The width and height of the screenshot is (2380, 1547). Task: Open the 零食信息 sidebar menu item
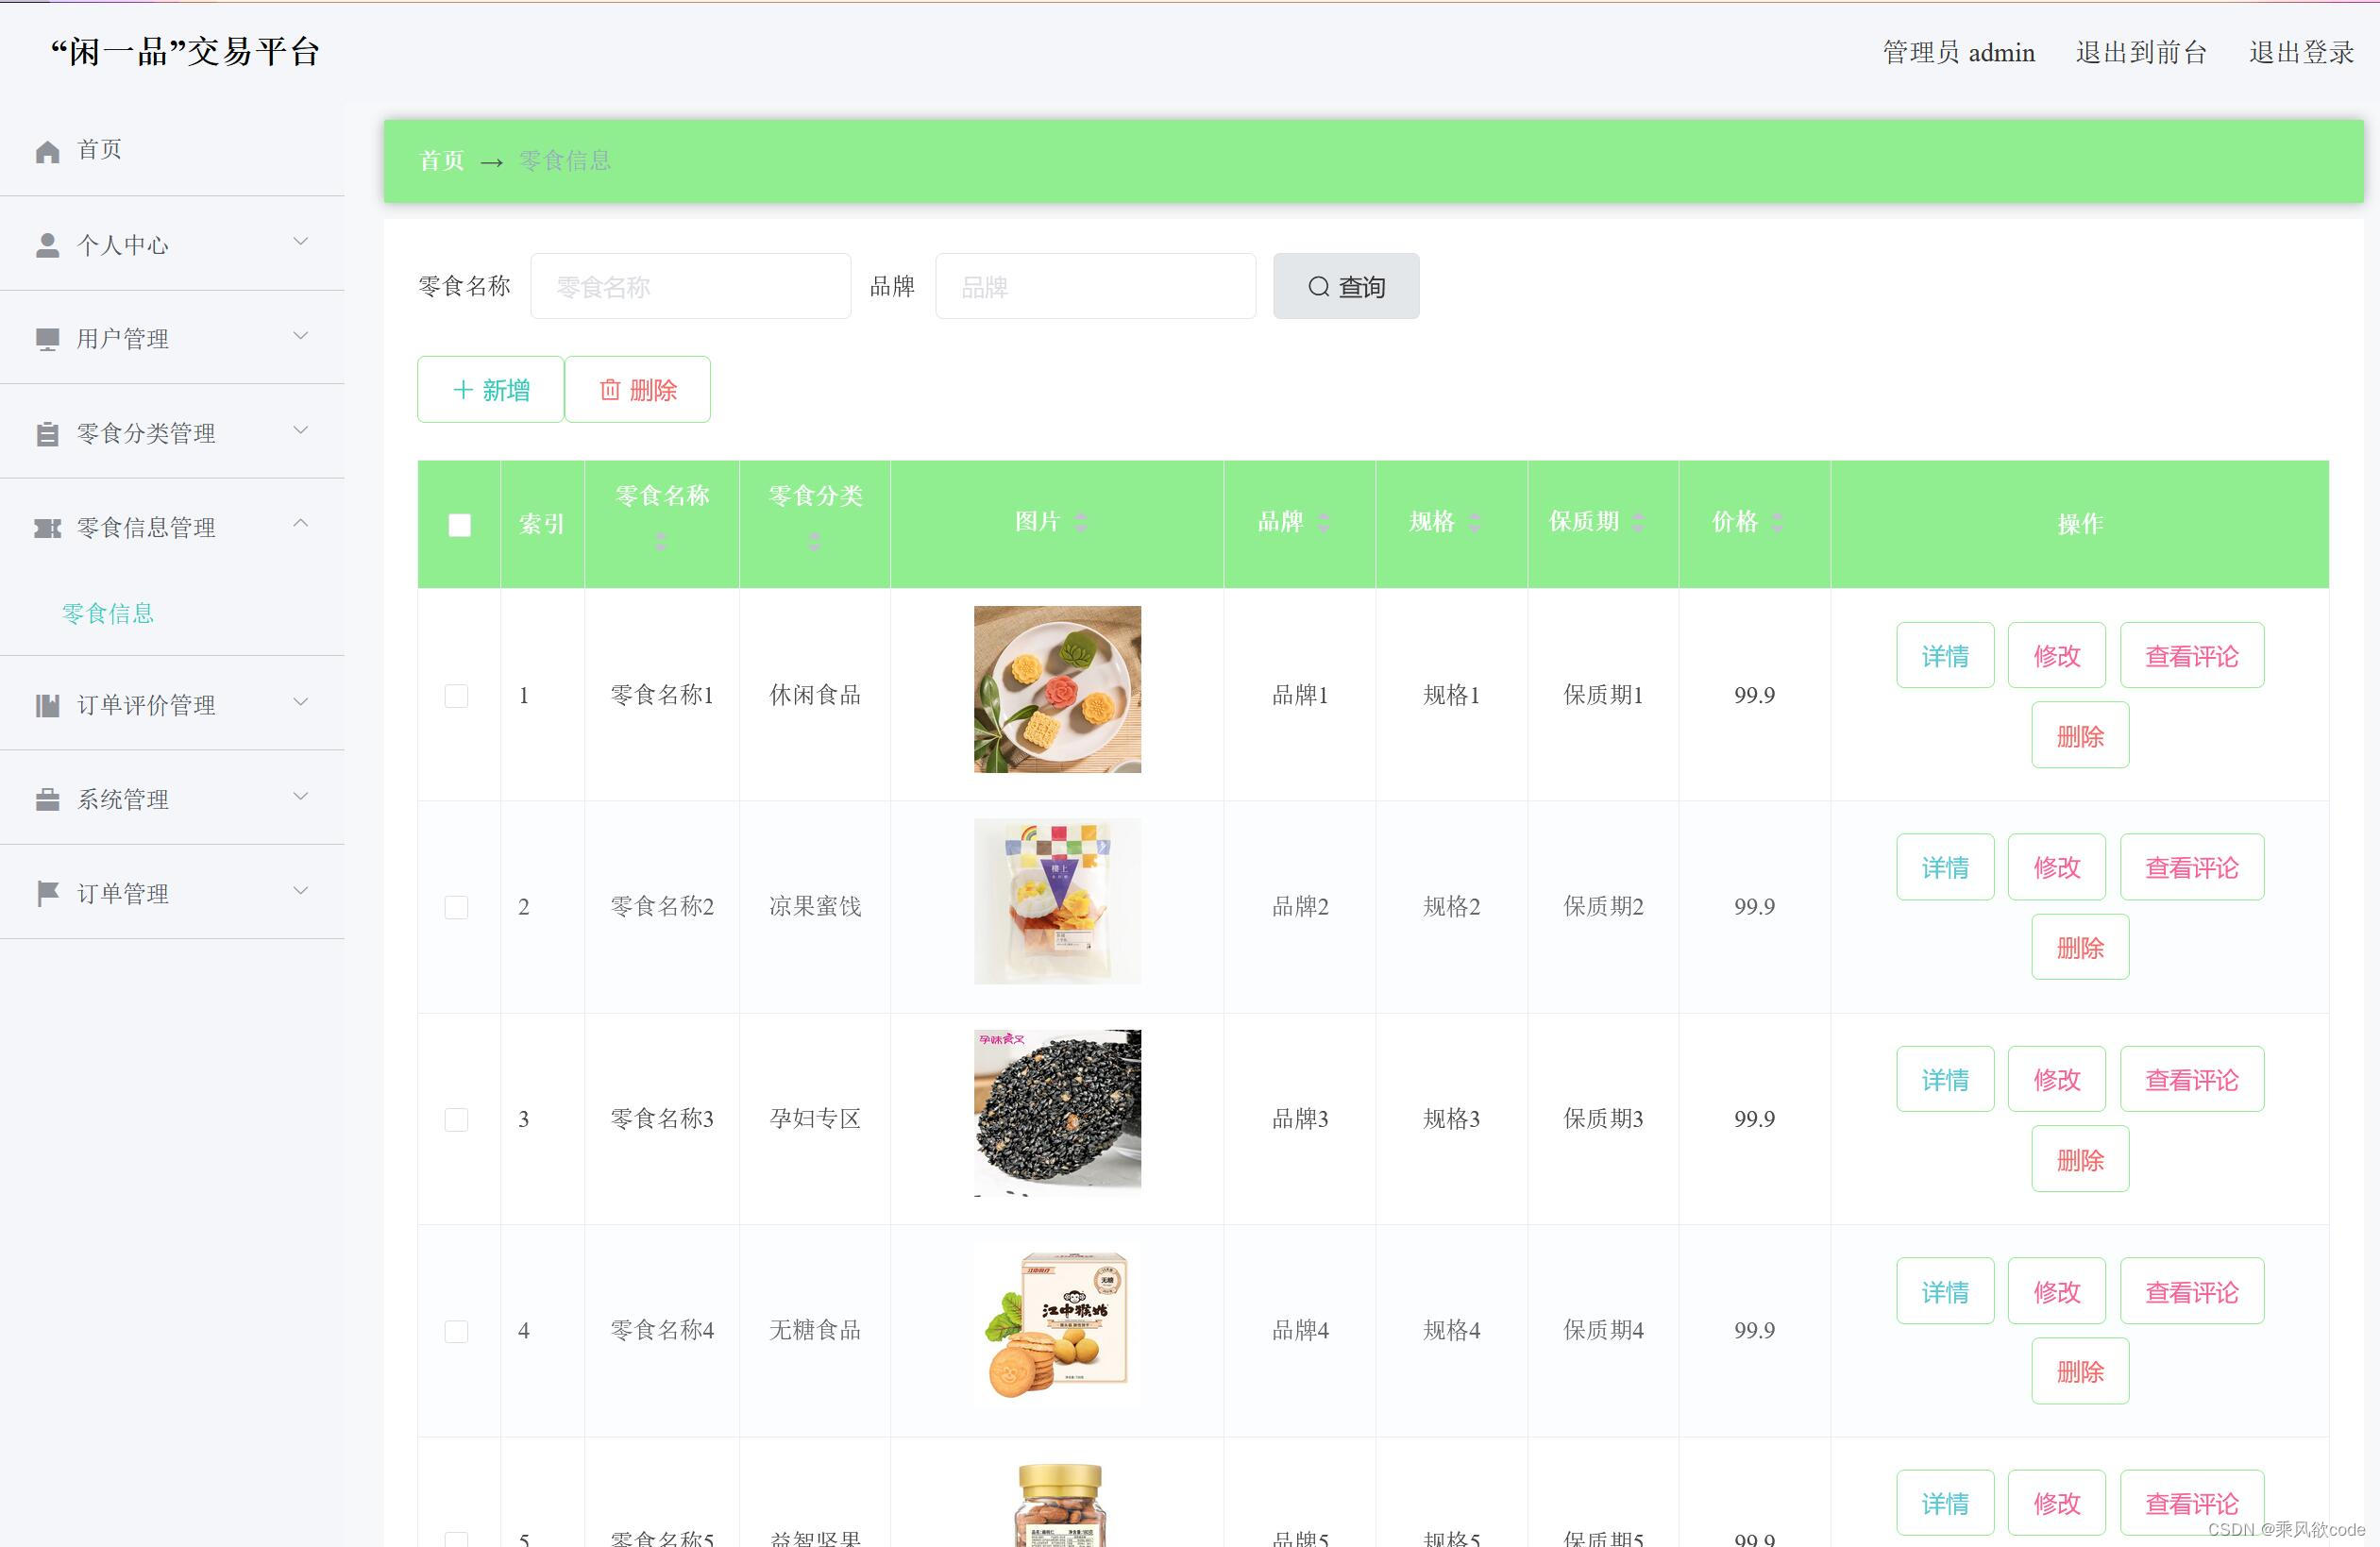pos(107,612)
